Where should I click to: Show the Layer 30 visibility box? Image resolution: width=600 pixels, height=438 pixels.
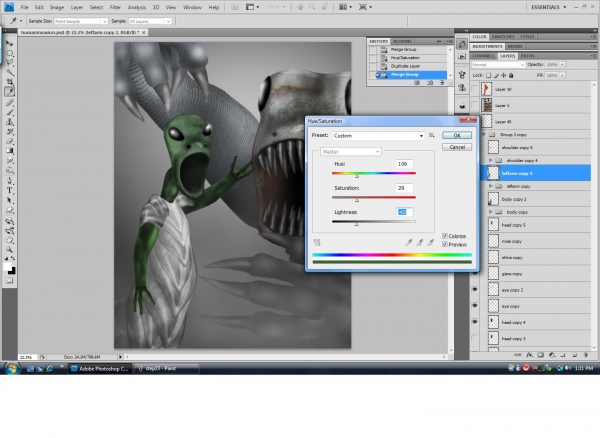click(474, 89)
